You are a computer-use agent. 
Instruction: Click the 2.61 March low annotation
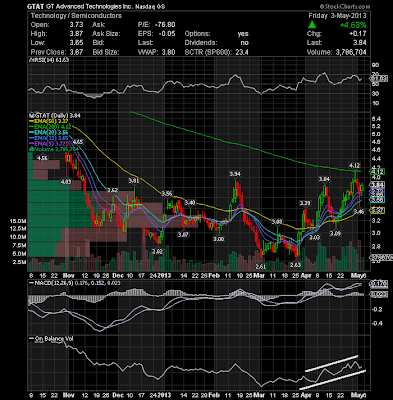pyautogui.click(x=261, y=267)
